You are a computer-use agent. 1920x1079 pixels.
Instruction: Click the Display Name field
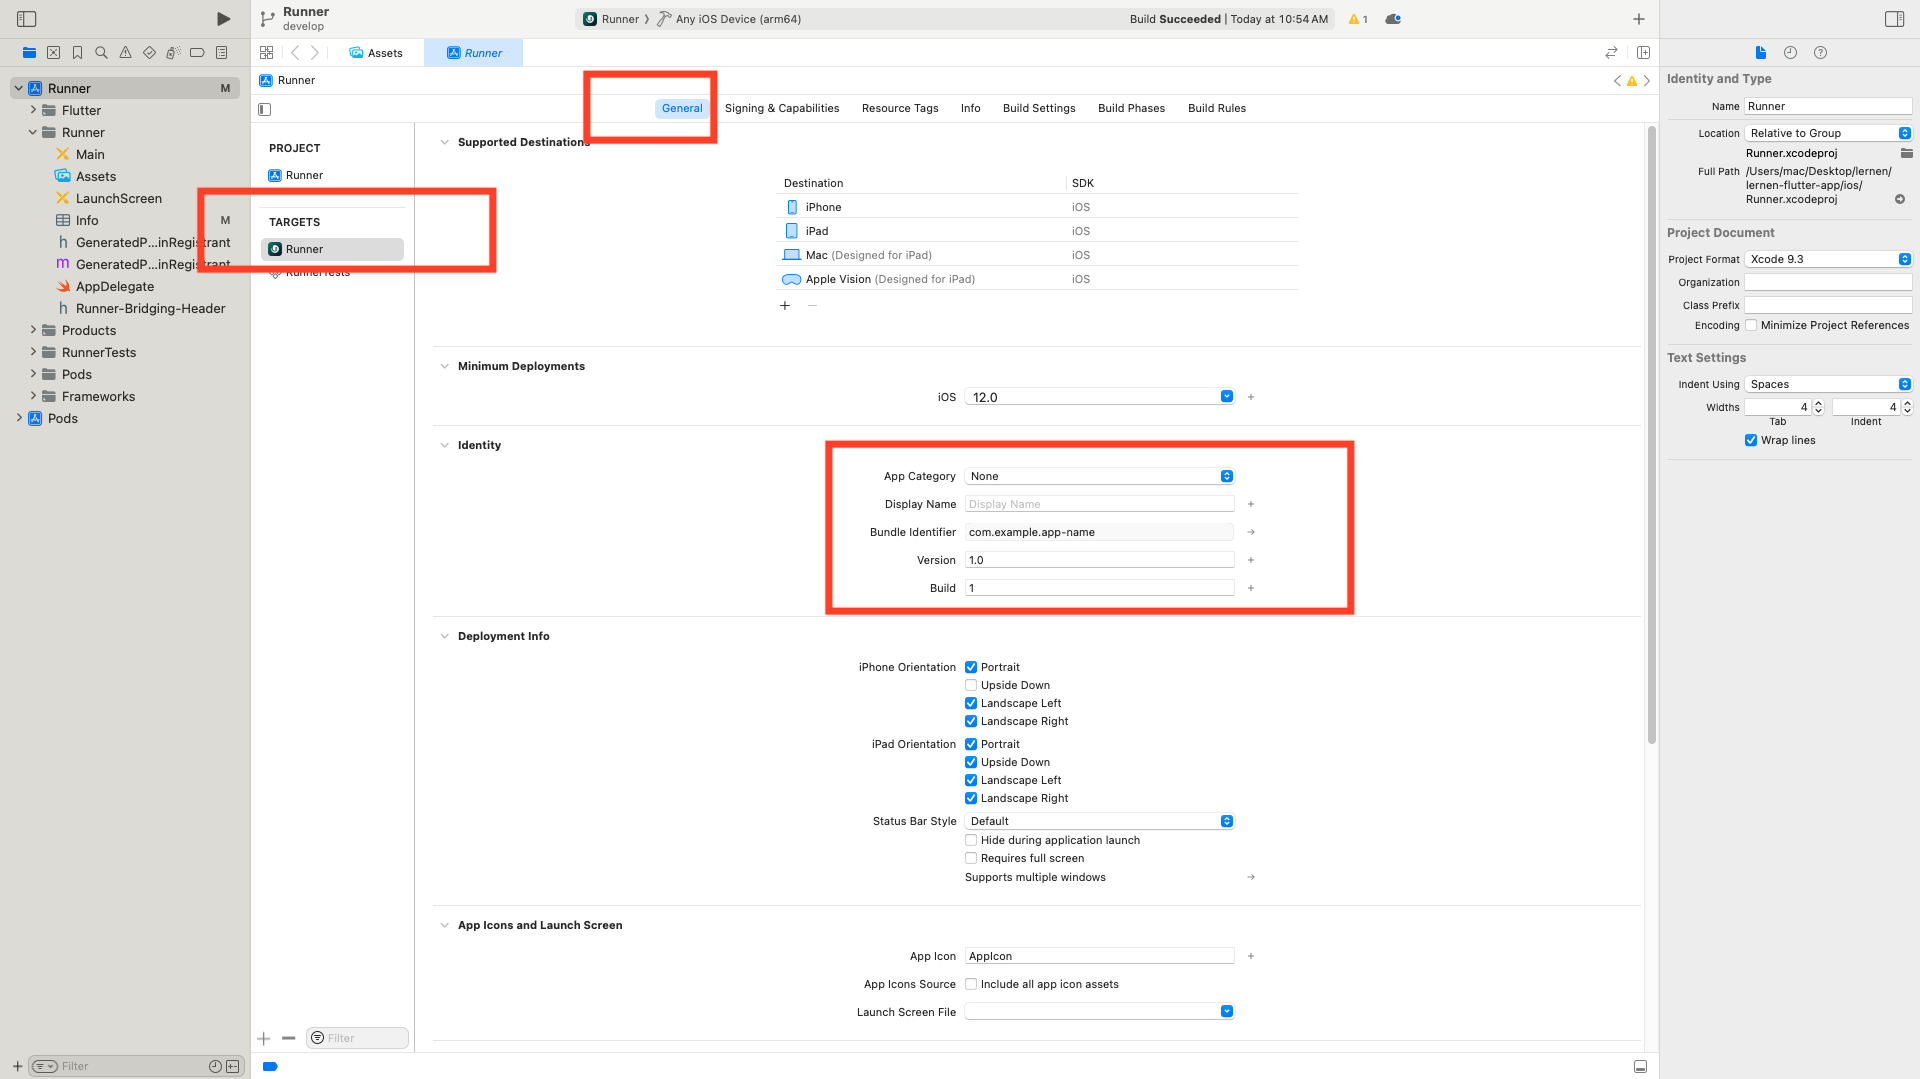[1099, 504]
